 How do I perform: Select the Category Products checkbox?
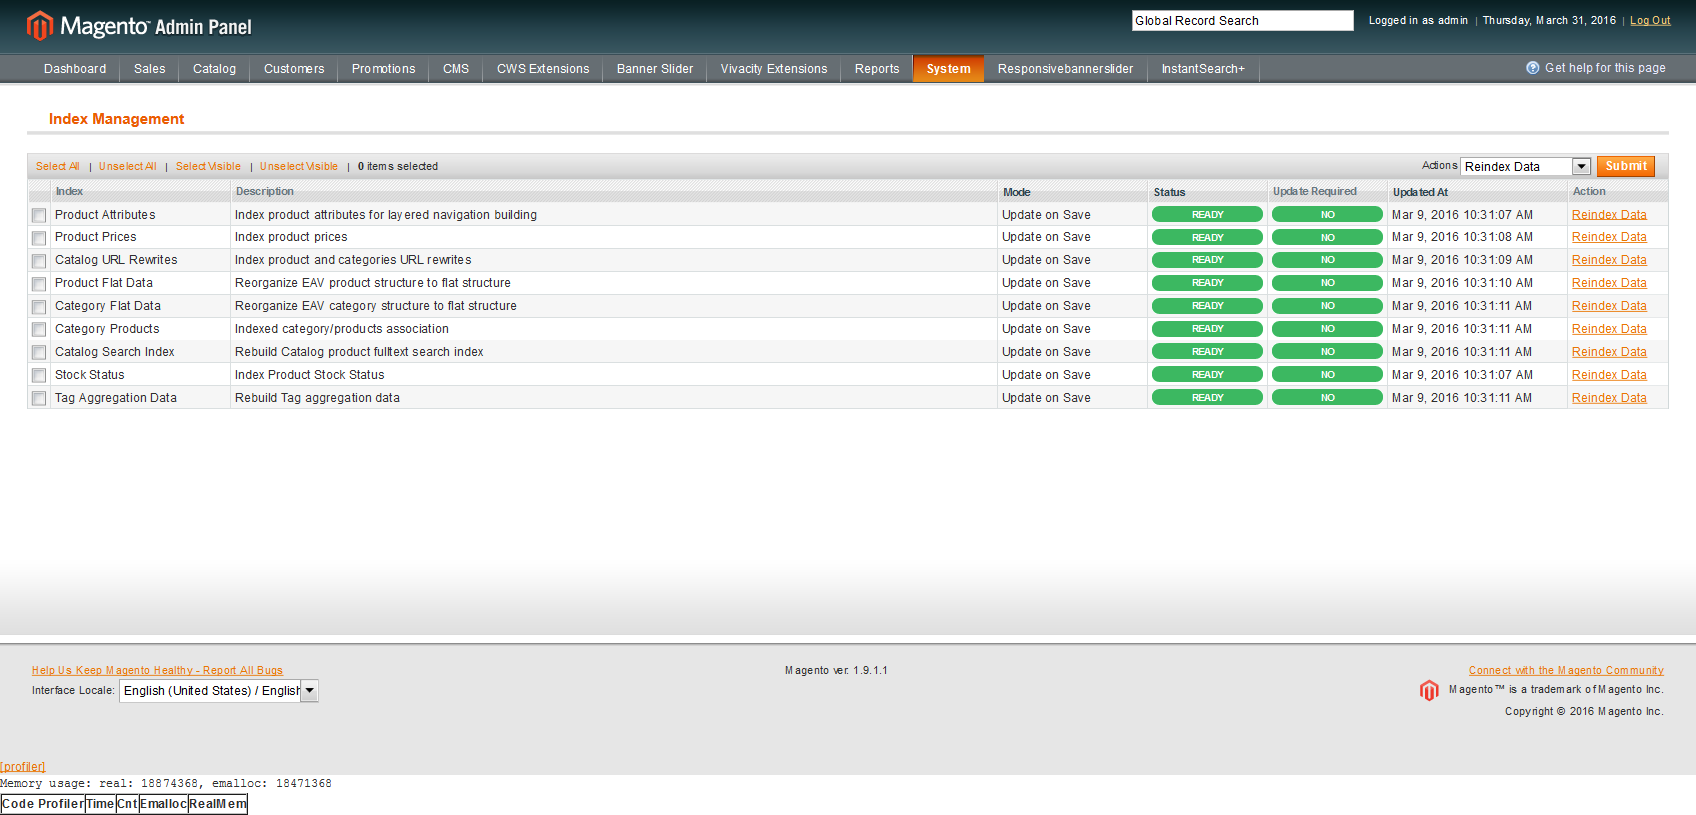39,329
